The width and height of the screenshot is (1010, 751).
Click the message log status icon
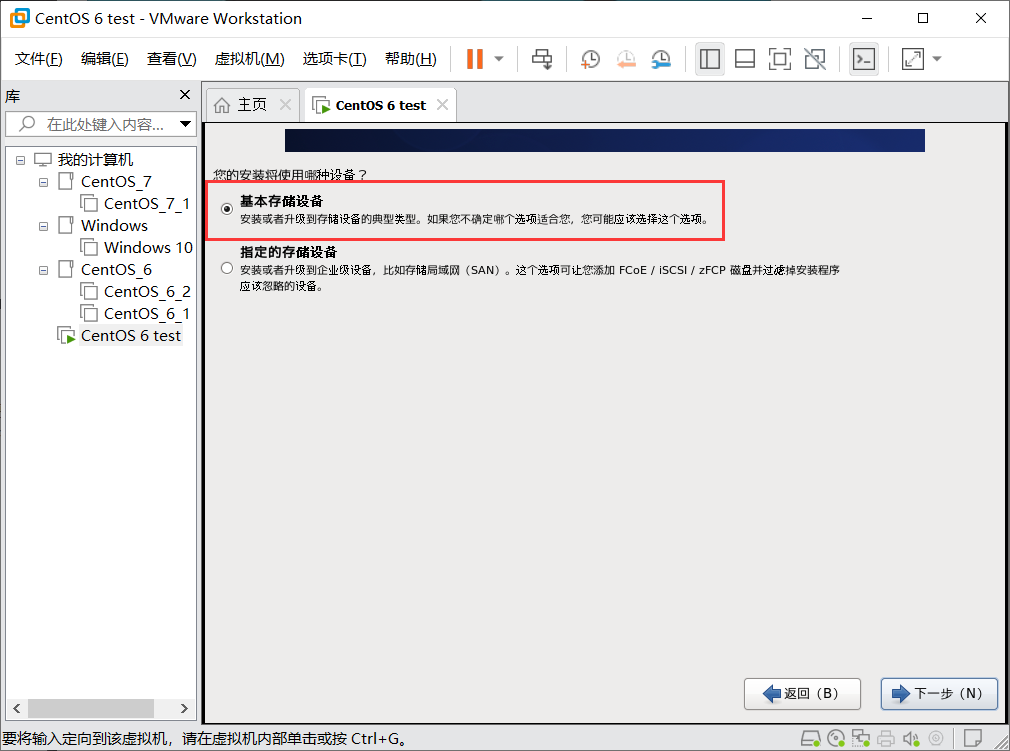(x=973, y=738)
